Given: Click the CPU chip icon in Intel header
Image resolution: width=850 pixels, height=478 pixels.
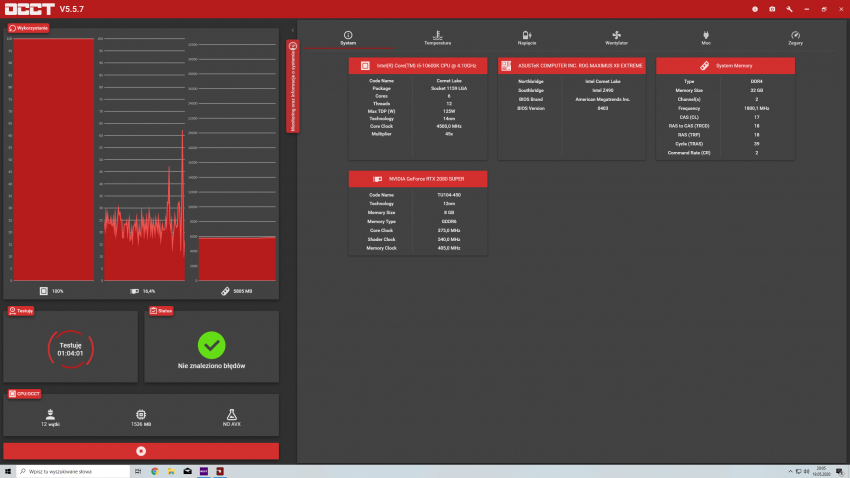Looking at the screenshot, I should [365, 66].
